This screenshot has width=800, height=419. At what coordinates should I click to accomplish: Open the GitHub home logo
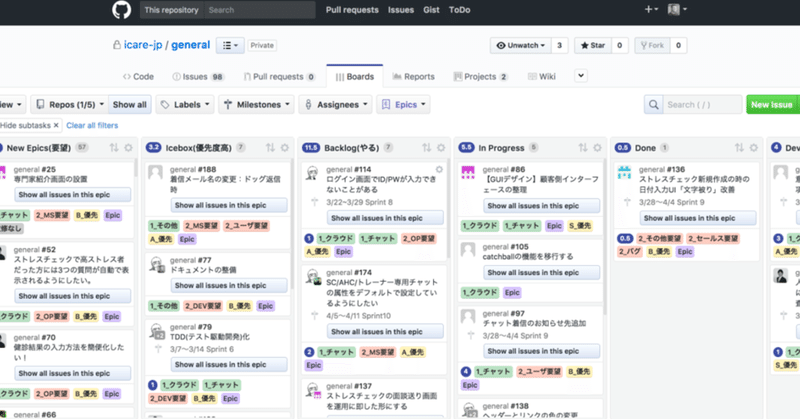pos(121,10)
